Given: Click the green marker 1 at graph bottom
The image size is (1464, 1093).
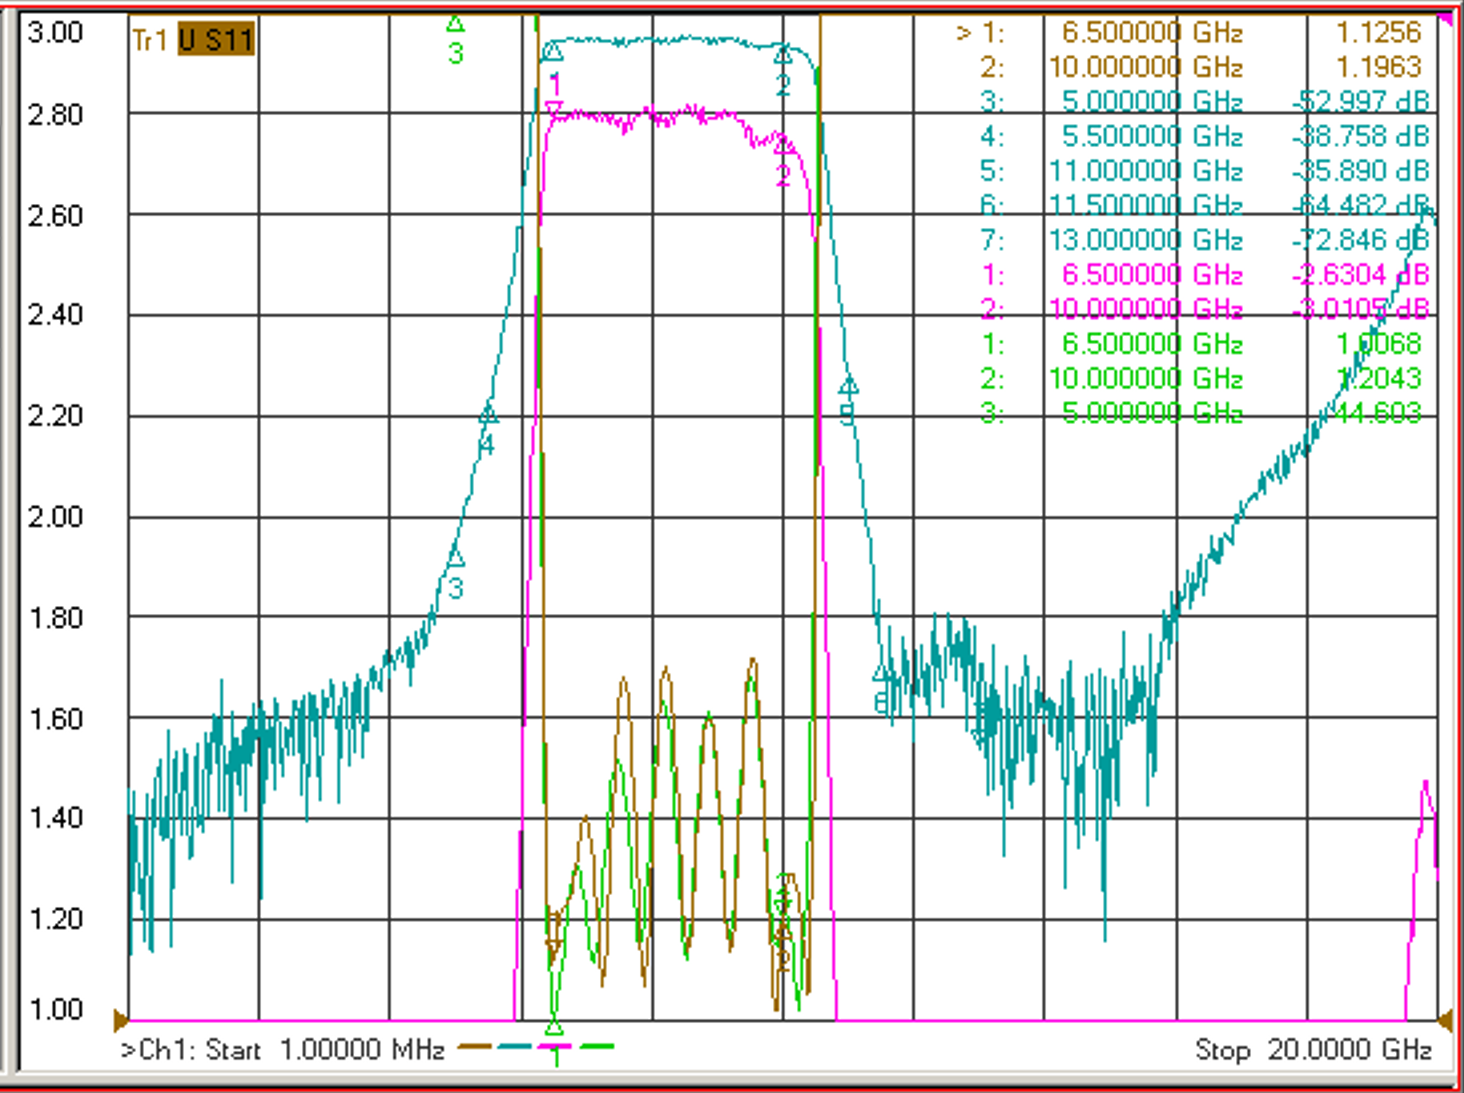Looking at the screenshot, I should point(554,1028).
